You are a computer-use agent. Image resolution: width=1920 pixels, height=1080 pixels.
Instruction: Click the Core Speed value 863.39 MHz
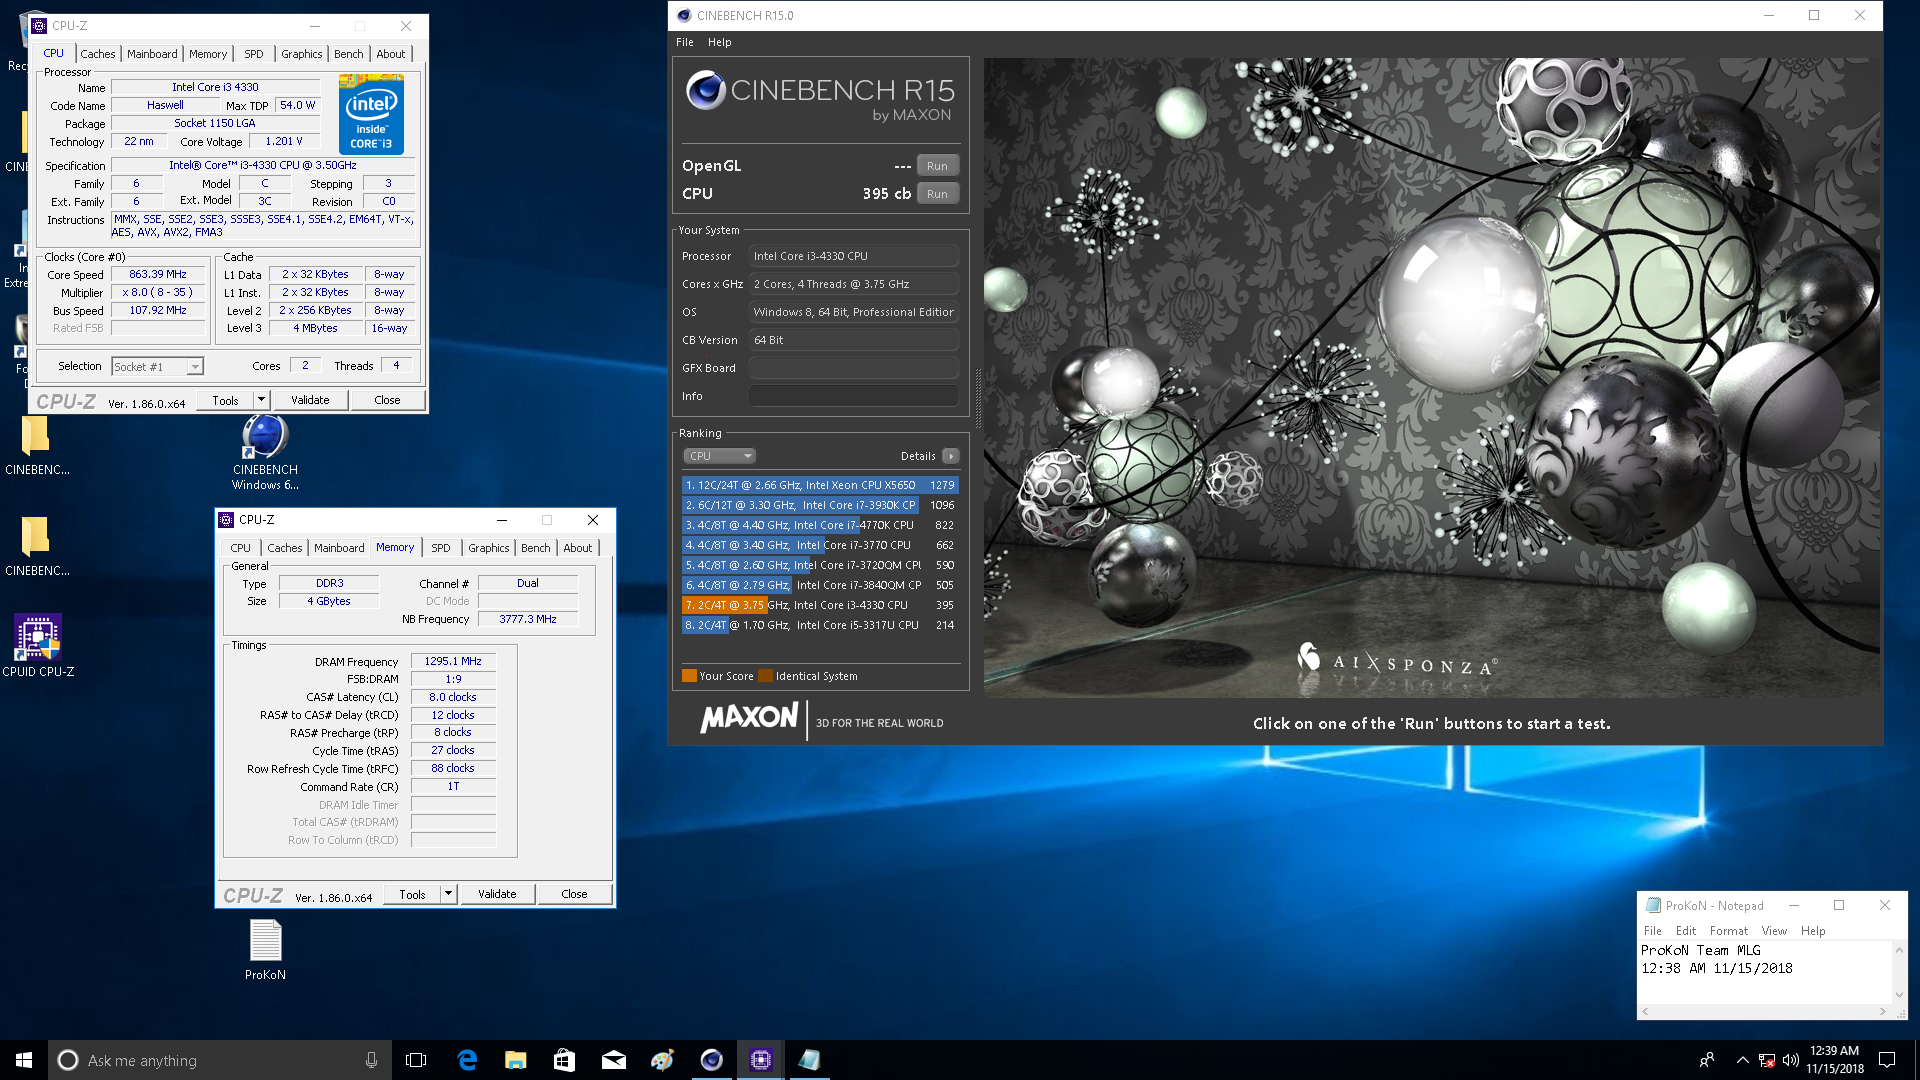coord(158,275)
